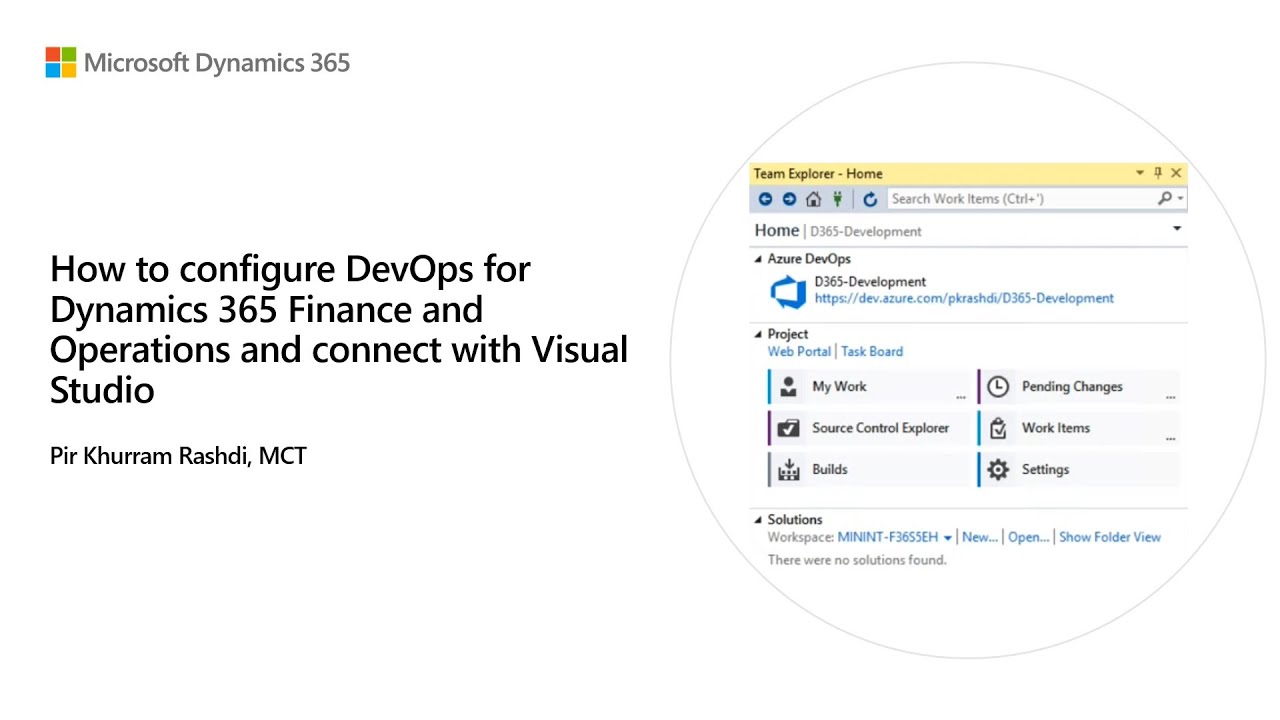Screen dimensions: 1280x720
Task: Click the magnifier search icon
Action: point(1165,199)
